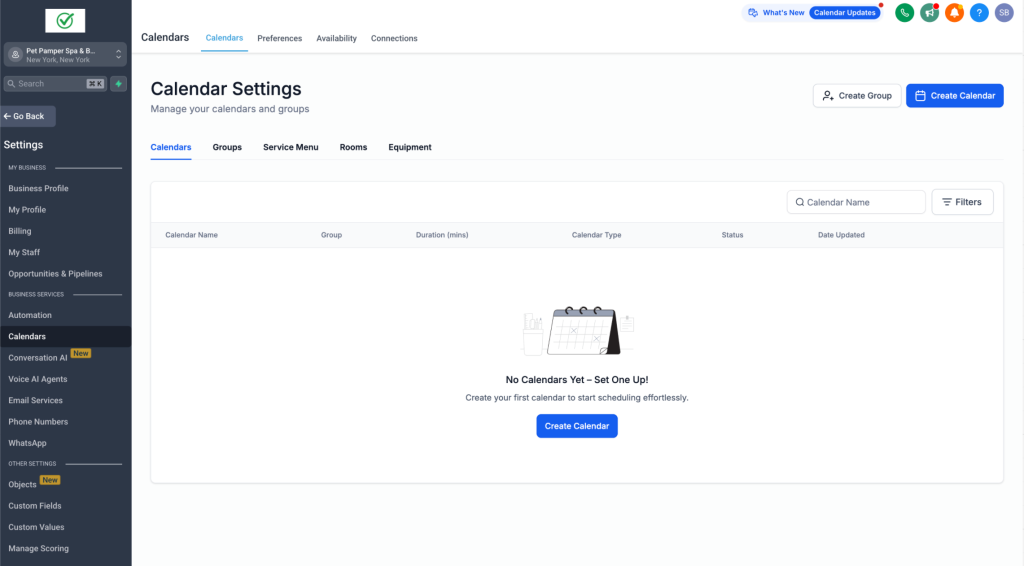Focus the sidebar Search field
Image resolution: width=1024 pixels, height=566 pixels.
[x=56, y=84]
